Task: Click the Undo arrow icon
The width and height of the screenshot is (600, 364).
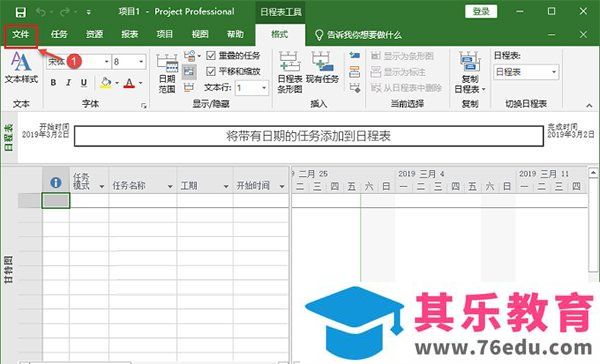Action: [x=41, y=12]
